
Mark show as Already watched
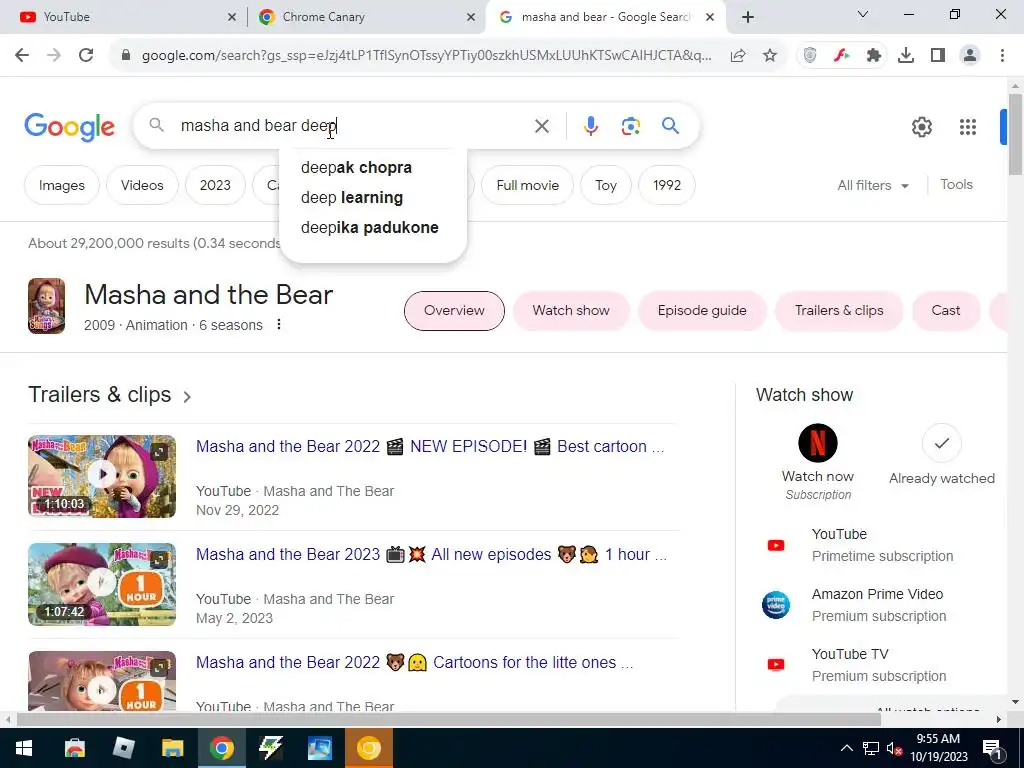click(942, 443)
